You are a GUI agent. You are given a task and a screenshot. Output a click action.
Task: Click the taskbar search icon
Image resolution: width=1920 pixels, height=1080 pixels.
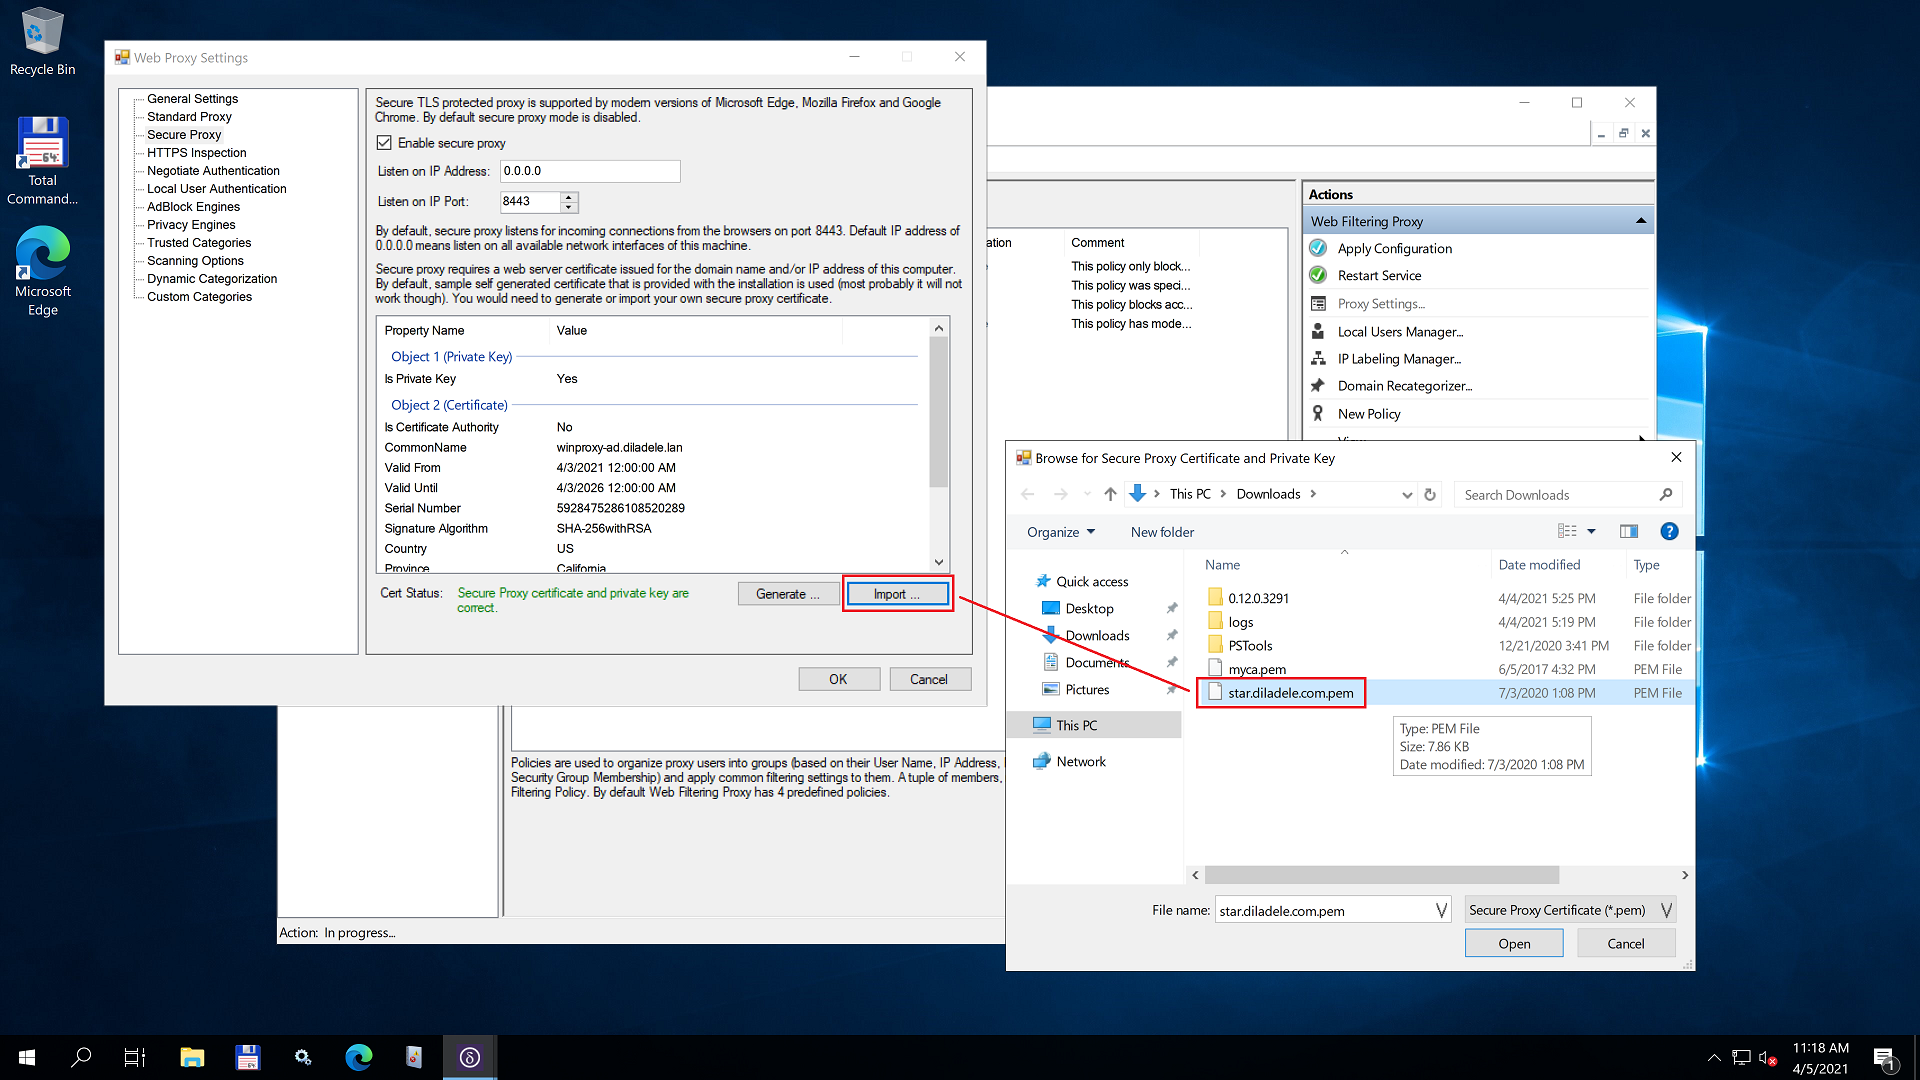81,1057
